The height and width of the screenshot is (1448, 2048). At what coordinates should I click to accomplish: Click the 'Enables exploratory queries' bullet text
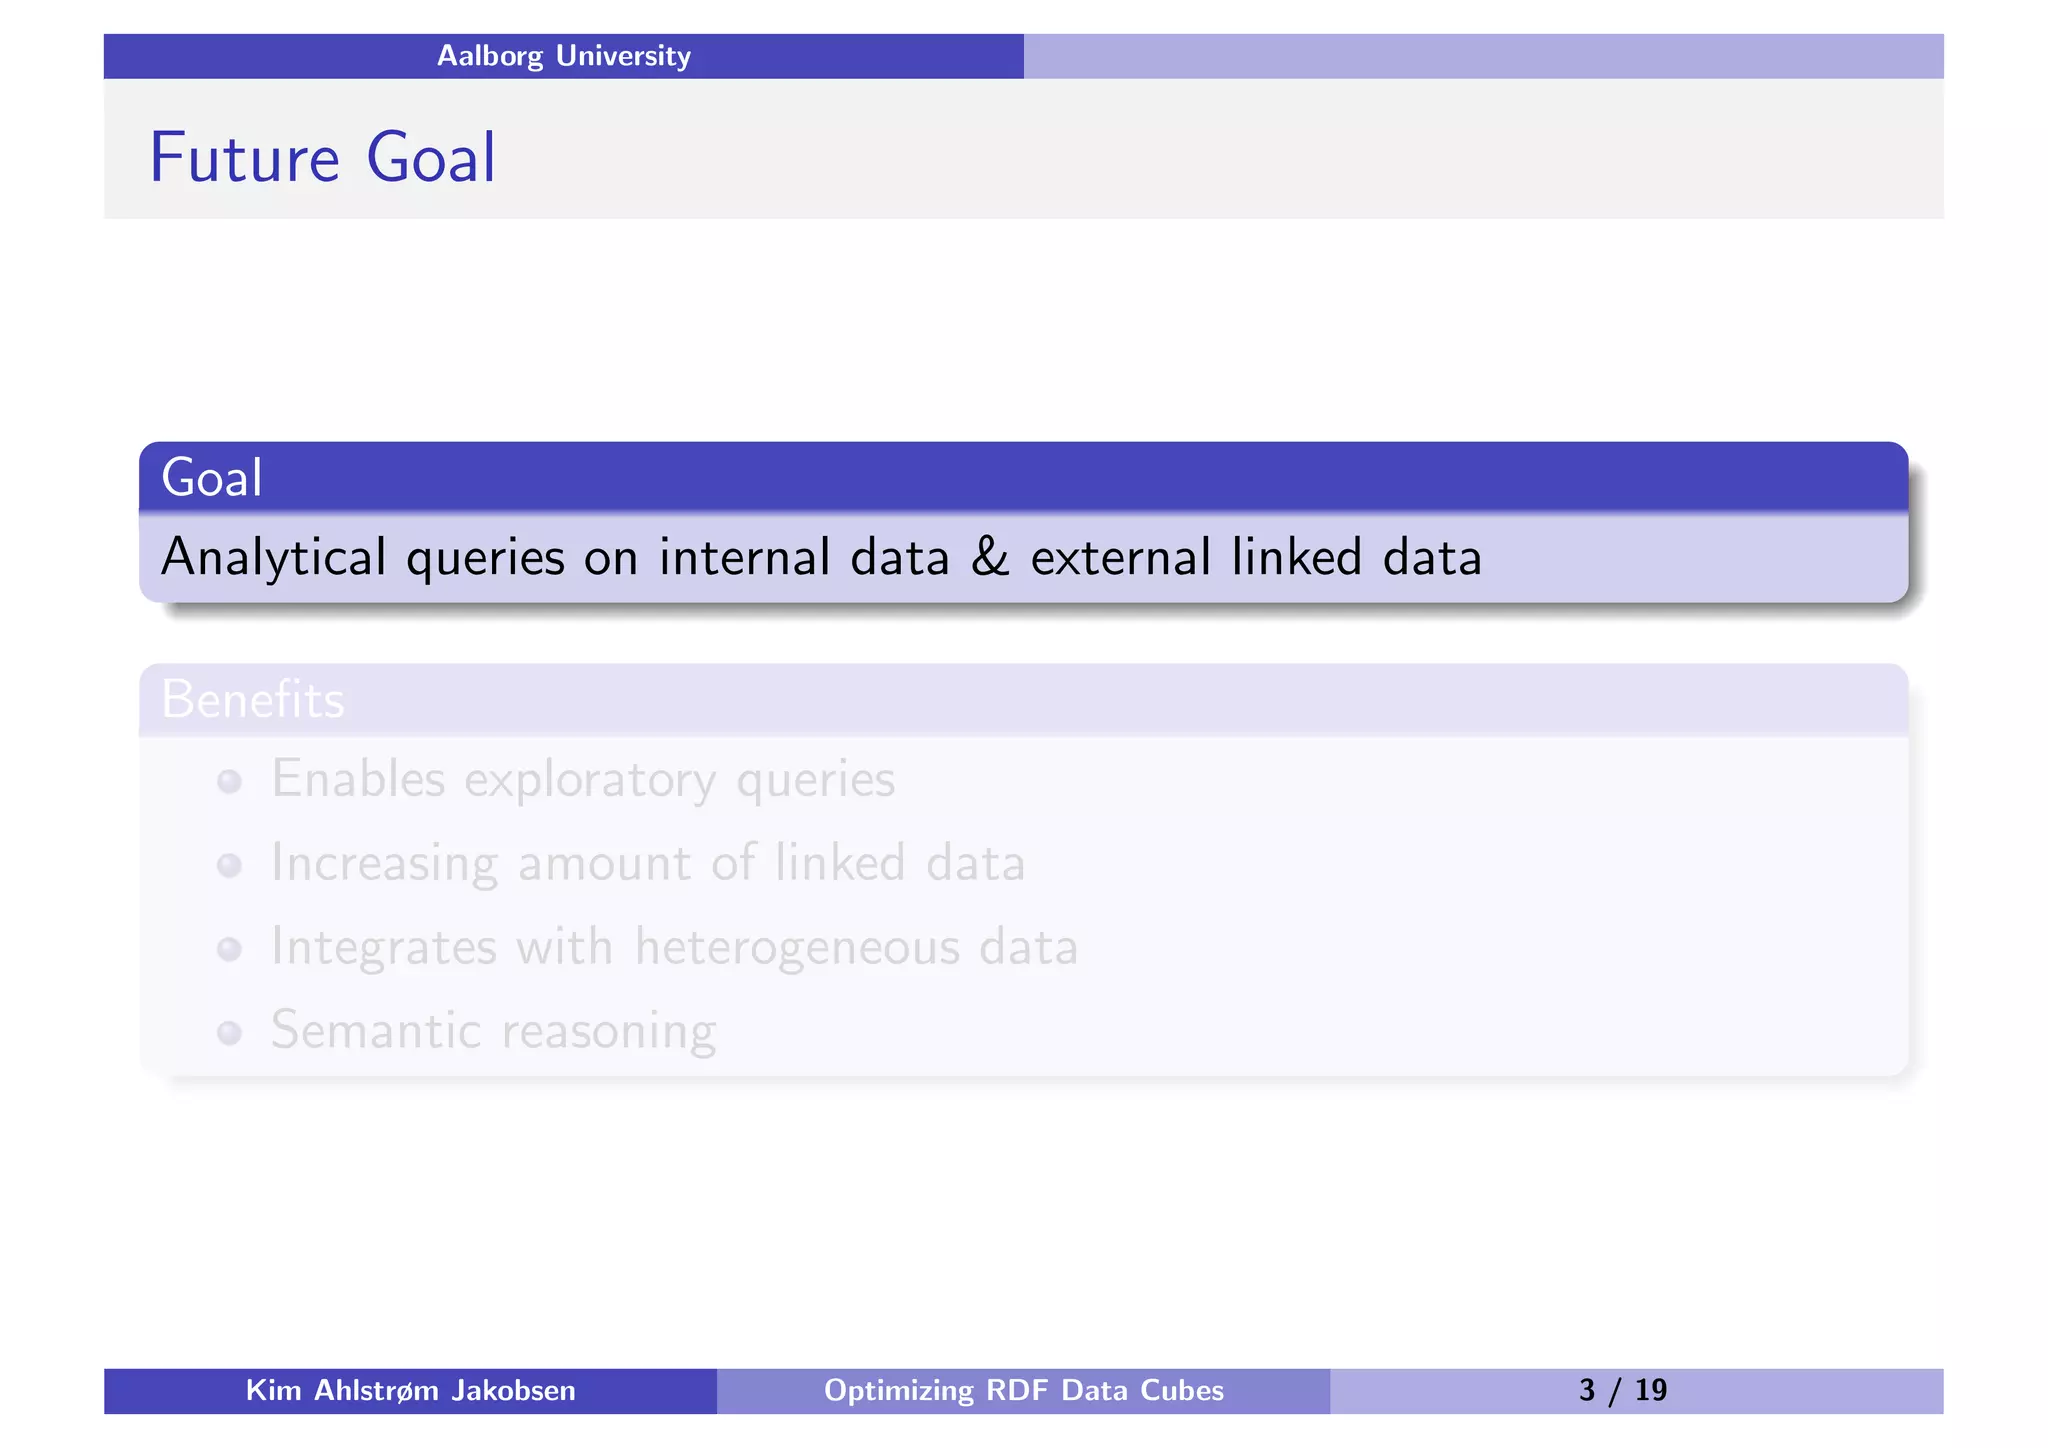pos(583,780)
